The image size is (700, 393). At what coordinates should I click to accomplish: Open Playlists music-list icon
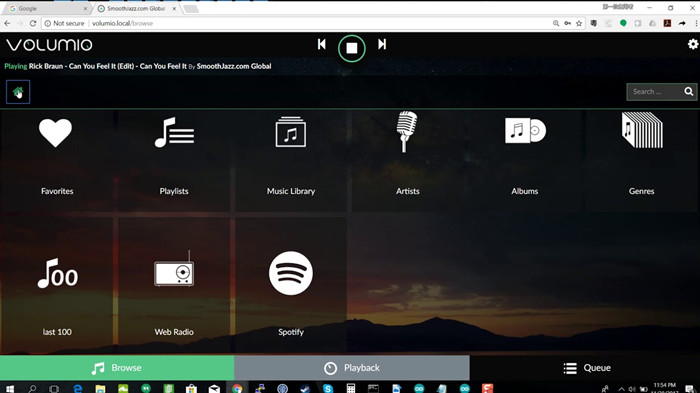[x=174, y=132]
